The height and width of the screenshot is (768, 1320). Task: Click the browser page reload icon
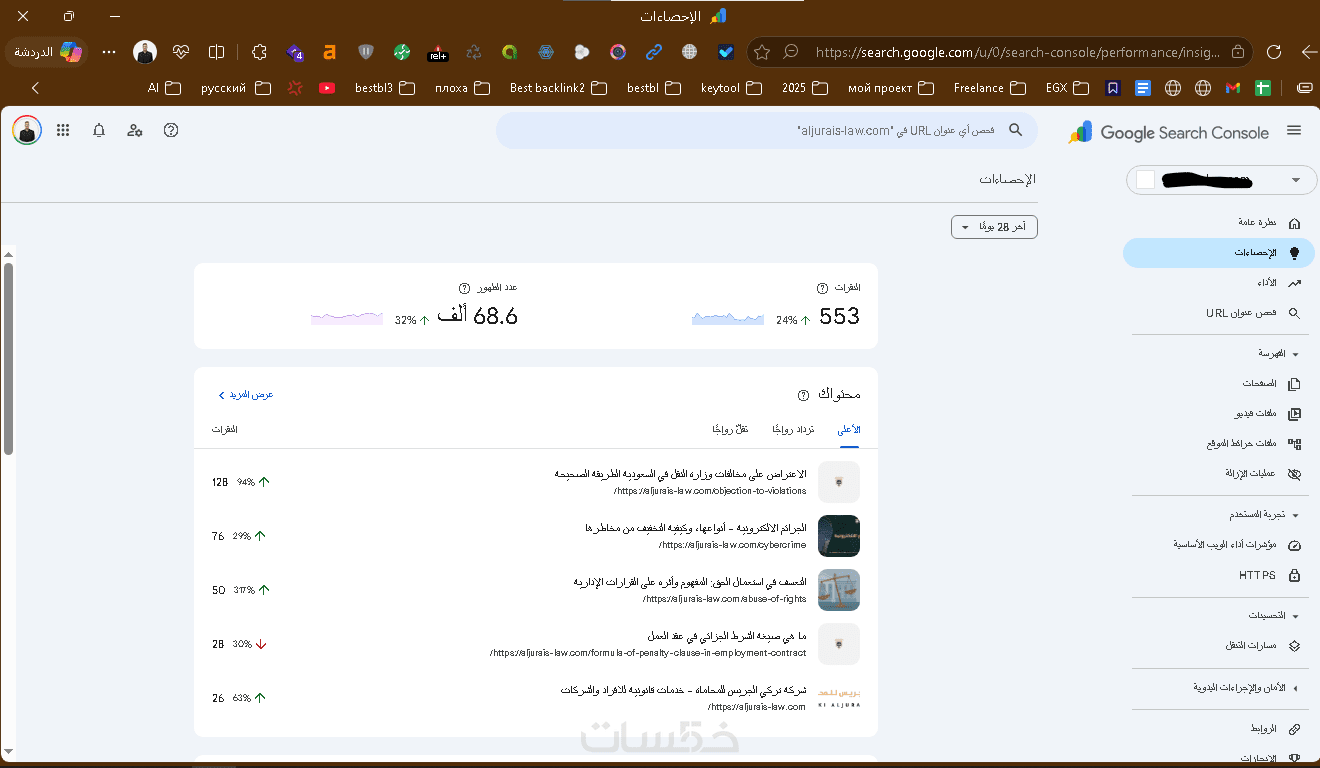pos(1274,52)
